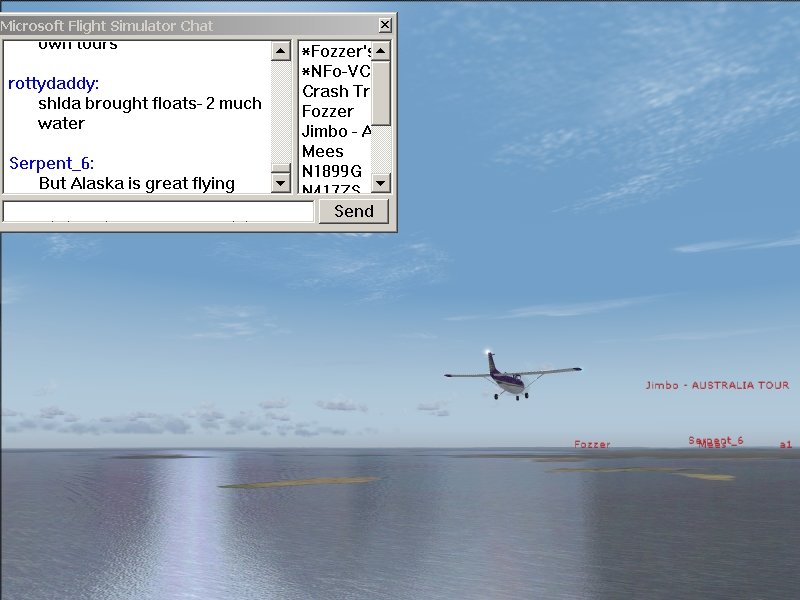Click the chat message input field
Image resolution: width=800 pixels, height=600 pixels.
pyautogui.click(x=158, y=211)
